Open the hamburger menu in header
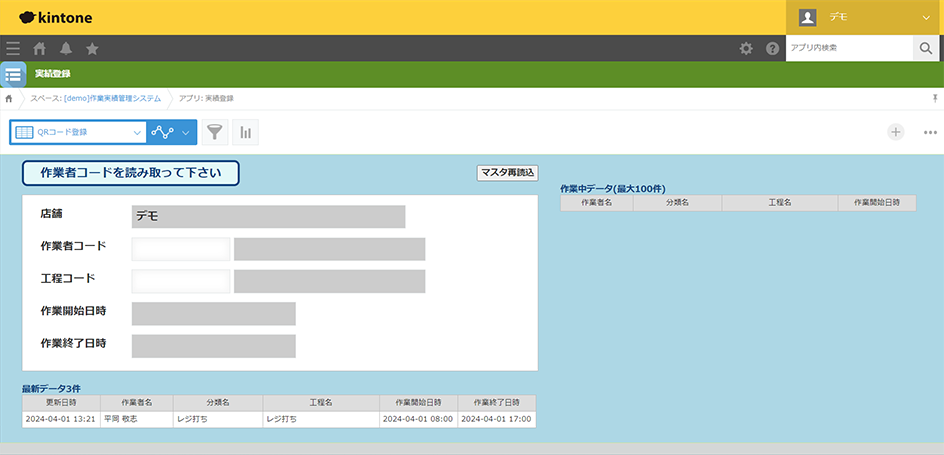This screenshot has width=944, height=455. coord(13,48)
